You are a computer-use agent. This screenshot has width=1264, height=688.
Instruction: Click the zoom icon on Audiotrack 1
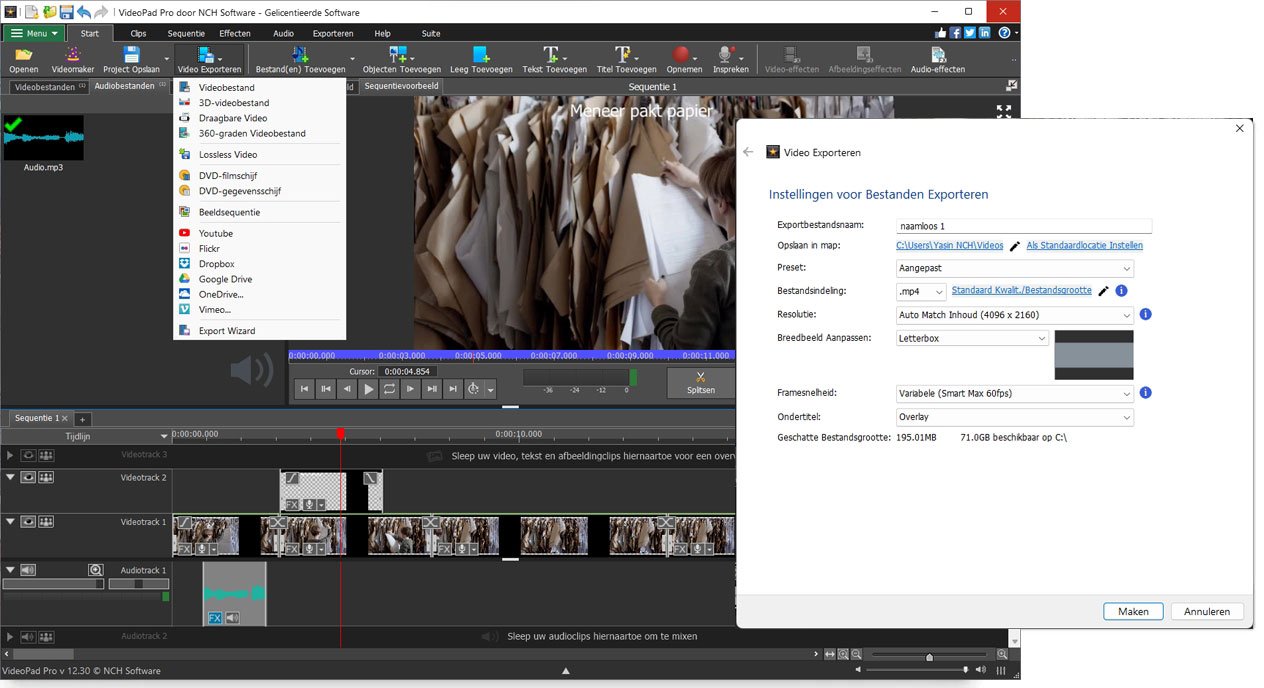coord(95,570)
